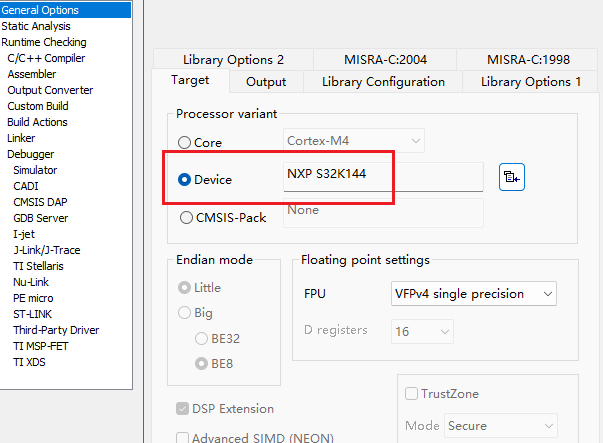Open the device selection list button

512,177
